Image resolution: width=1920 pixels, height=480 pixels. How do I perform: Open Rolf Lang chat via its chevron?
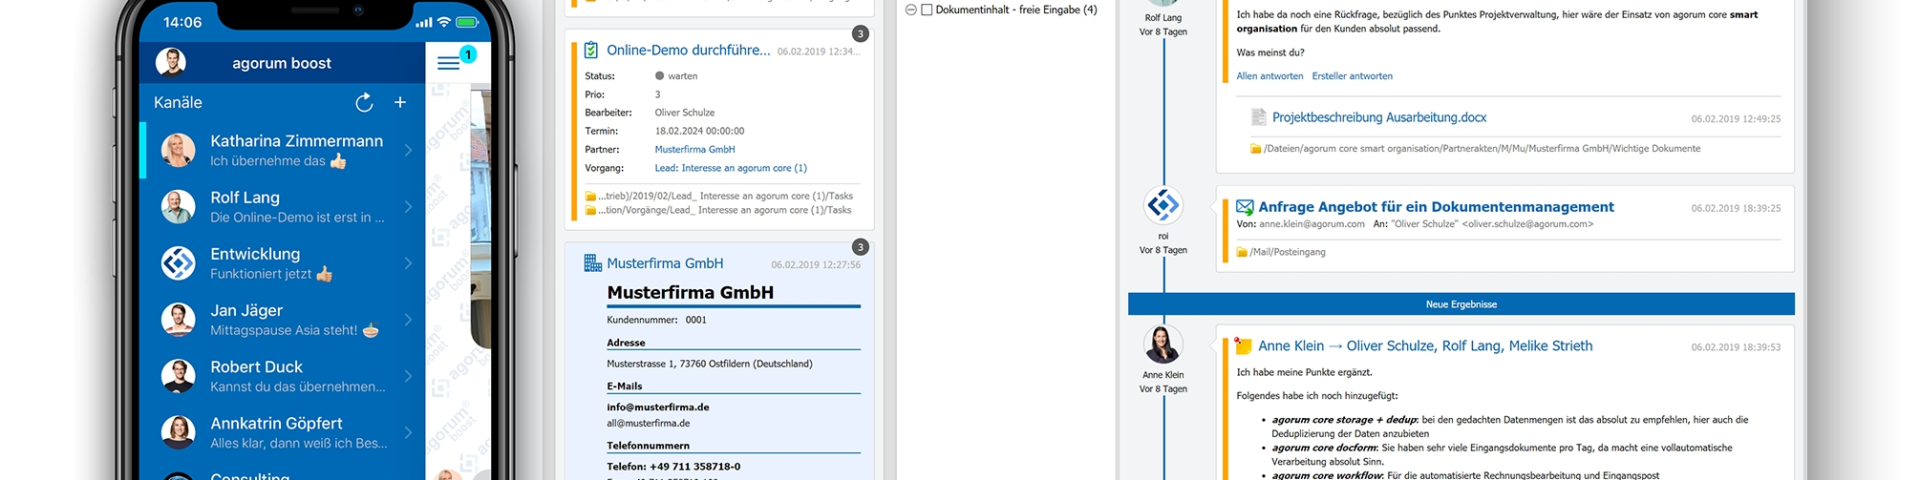(x=408, y=207)
